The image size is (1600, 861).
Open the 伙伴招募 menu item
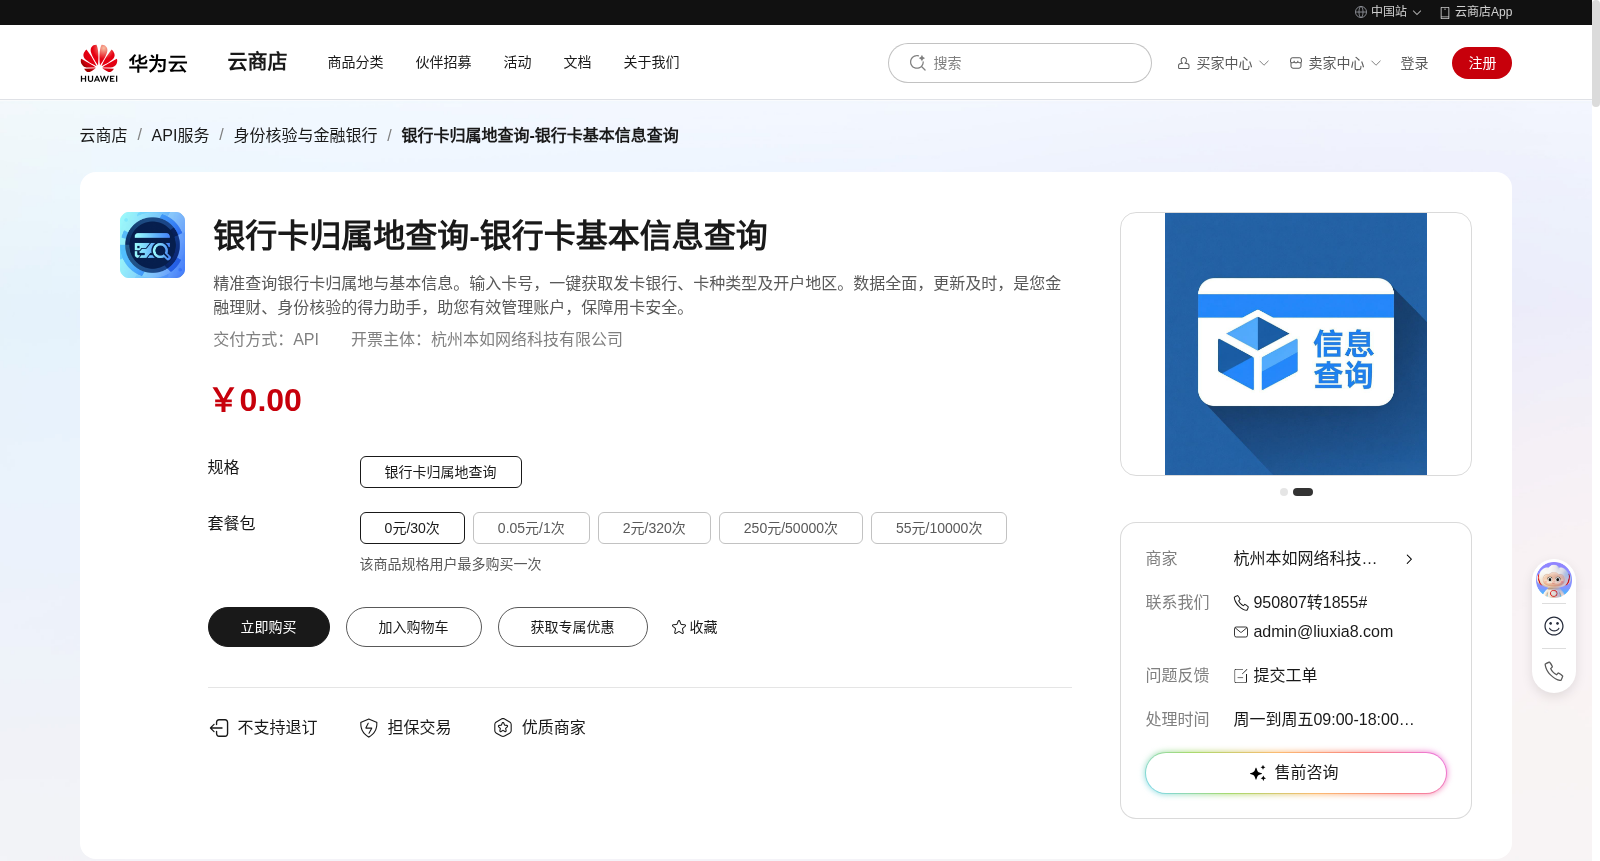click(444, 62)
